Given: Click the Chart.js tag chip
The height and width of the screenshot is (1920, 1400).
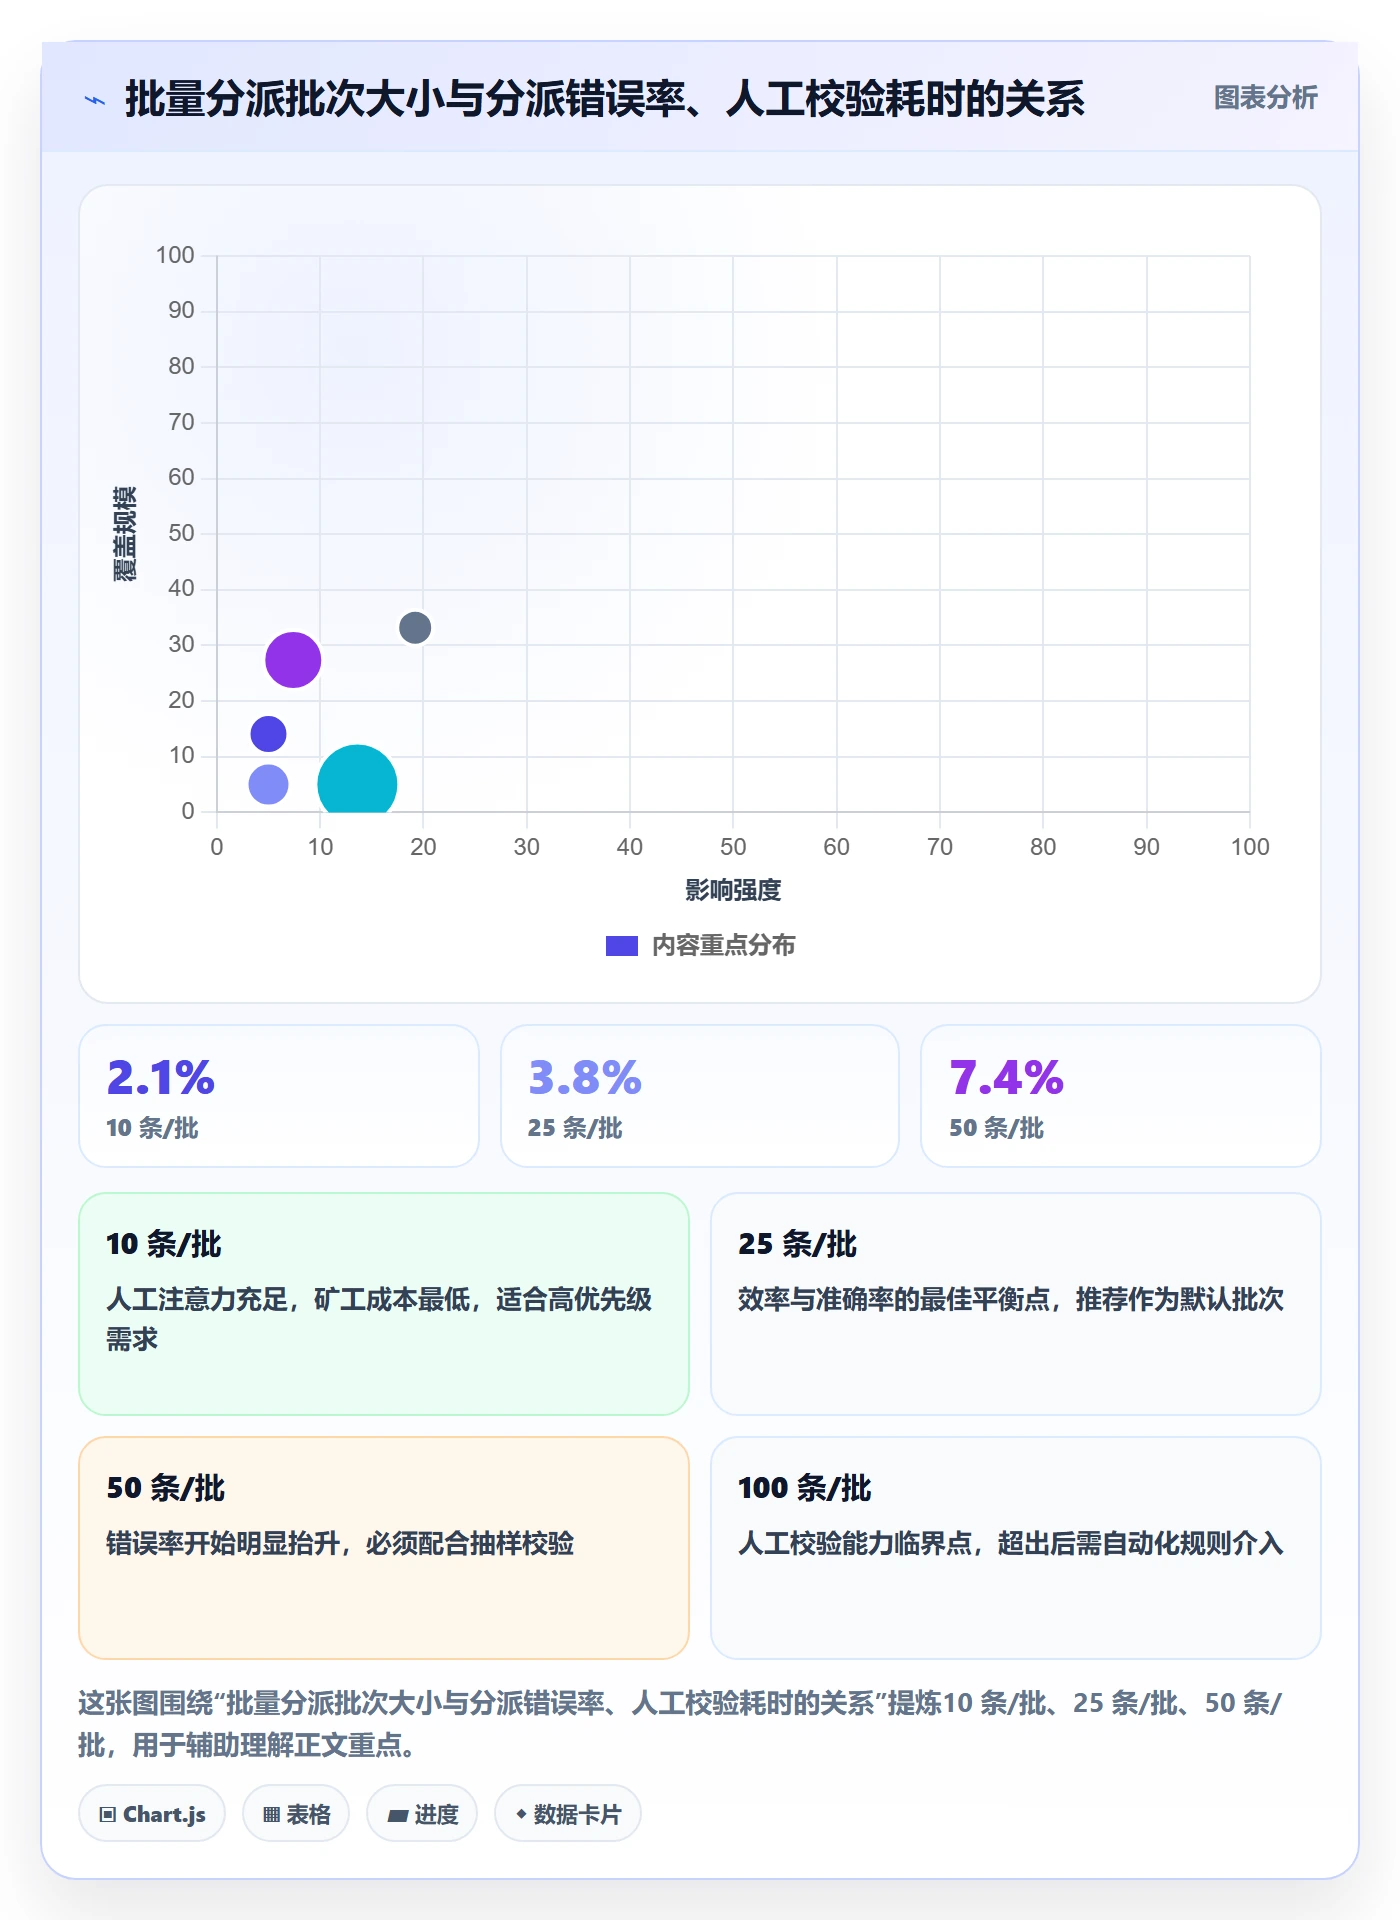Looking at the screenshot, I should tap(152, 1814).
